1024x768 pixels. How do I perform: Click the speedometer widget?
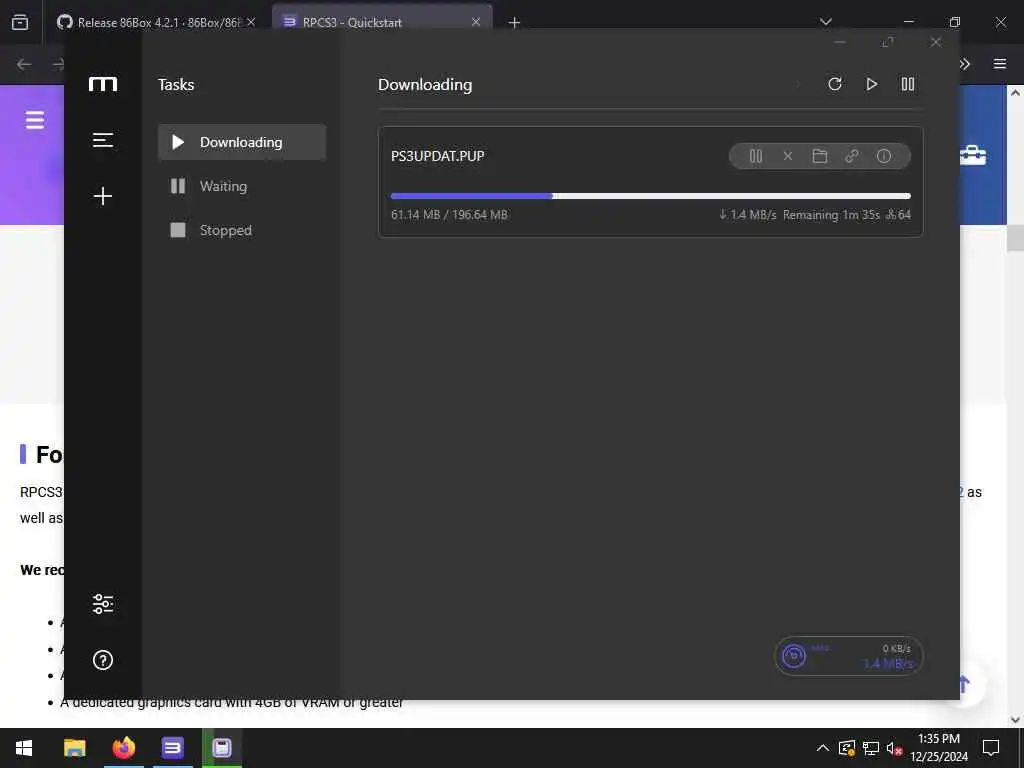[848, 656]
